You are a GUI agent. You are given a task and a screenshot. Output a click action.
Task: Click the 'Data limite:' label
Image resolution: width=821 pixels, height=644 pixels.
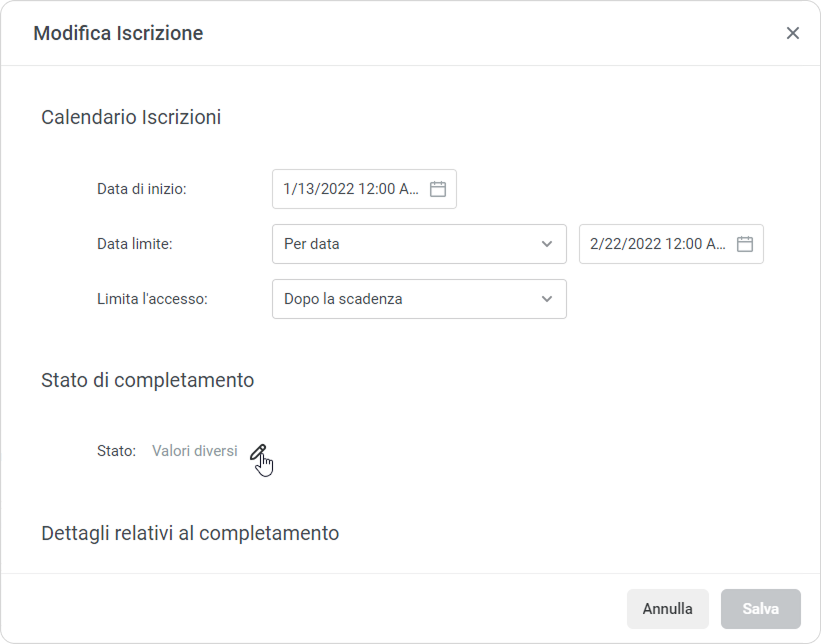pyautogui.click(x=135, y=244)
